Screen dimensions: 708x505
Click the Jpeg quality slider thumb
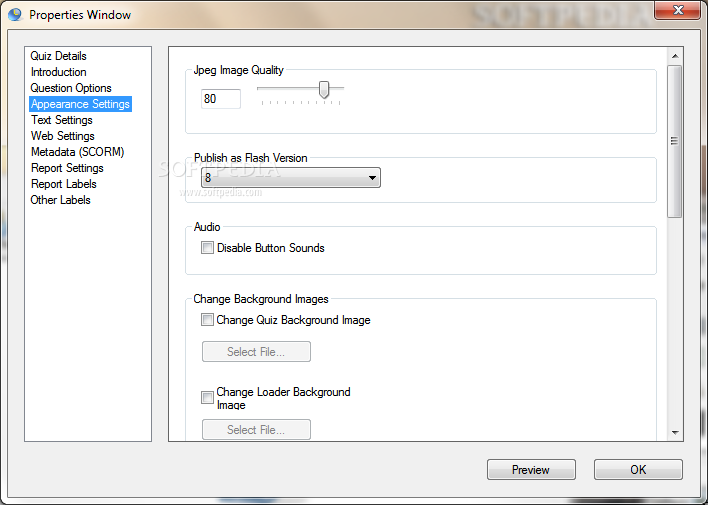324,89
